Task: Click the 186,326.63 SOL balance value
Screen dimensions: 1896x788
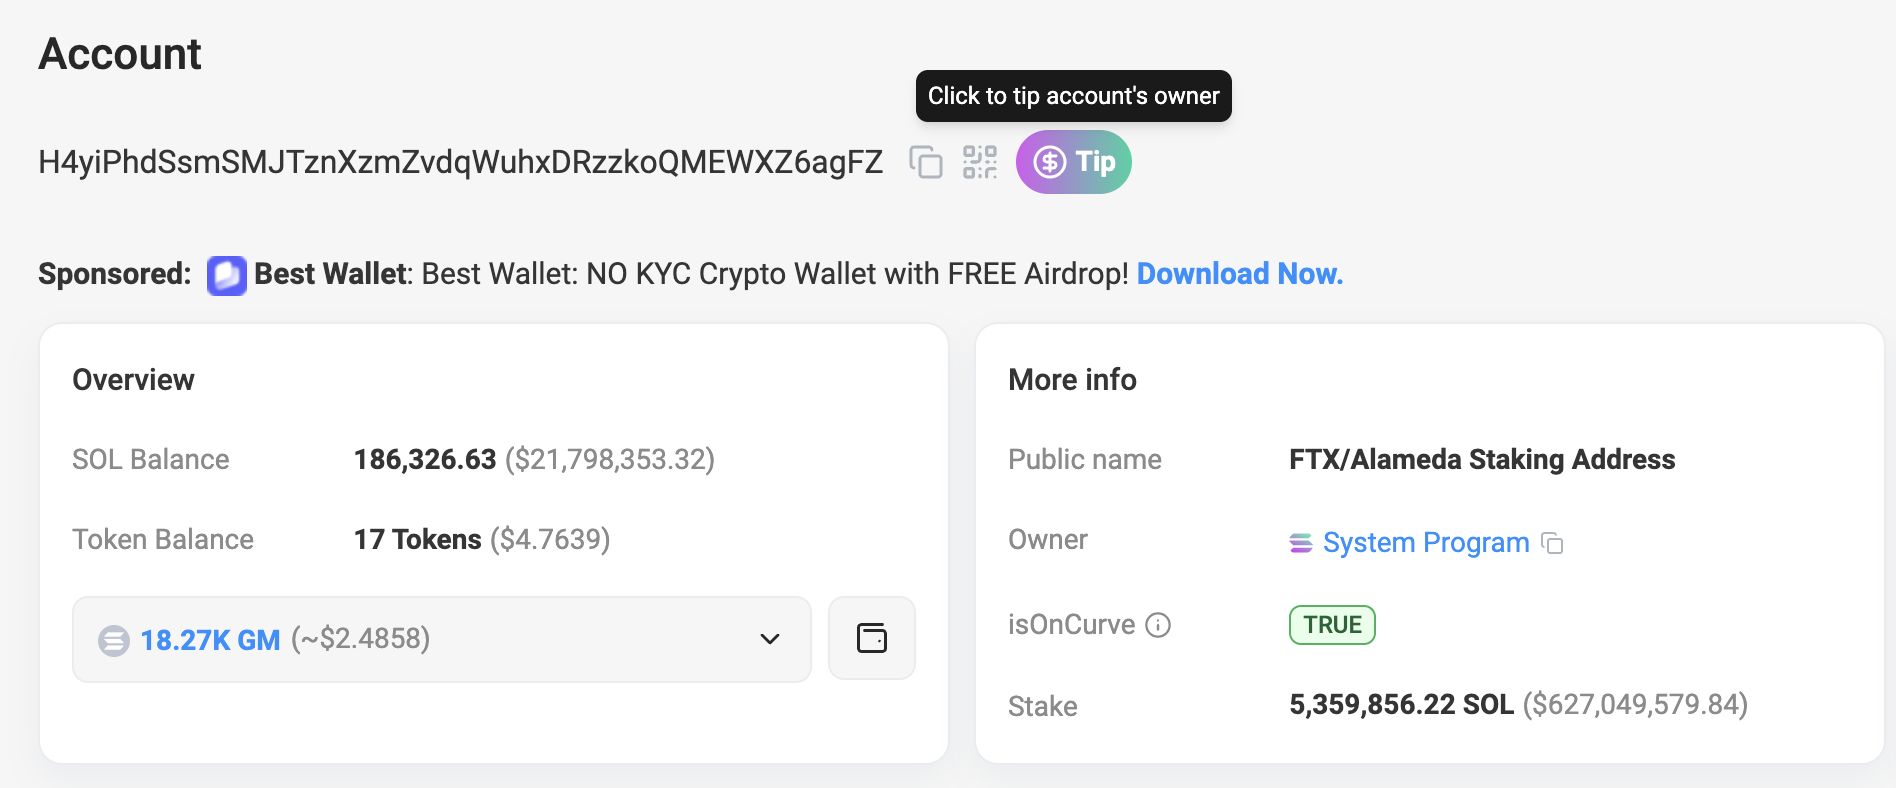Action: point(425,460)
